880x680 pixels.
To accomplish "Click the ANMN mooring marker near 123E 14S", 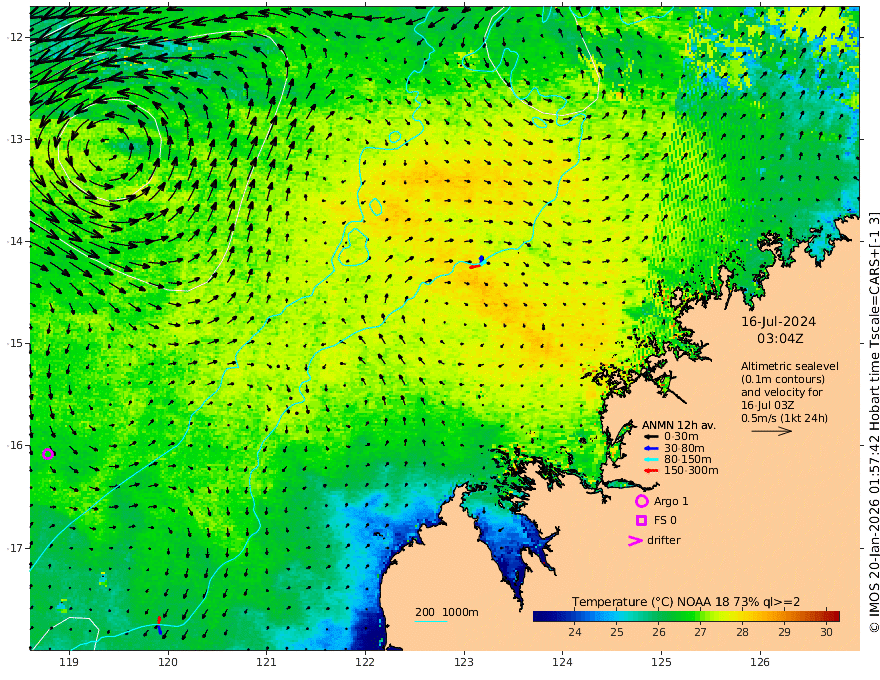I will (x=478, y=263).
